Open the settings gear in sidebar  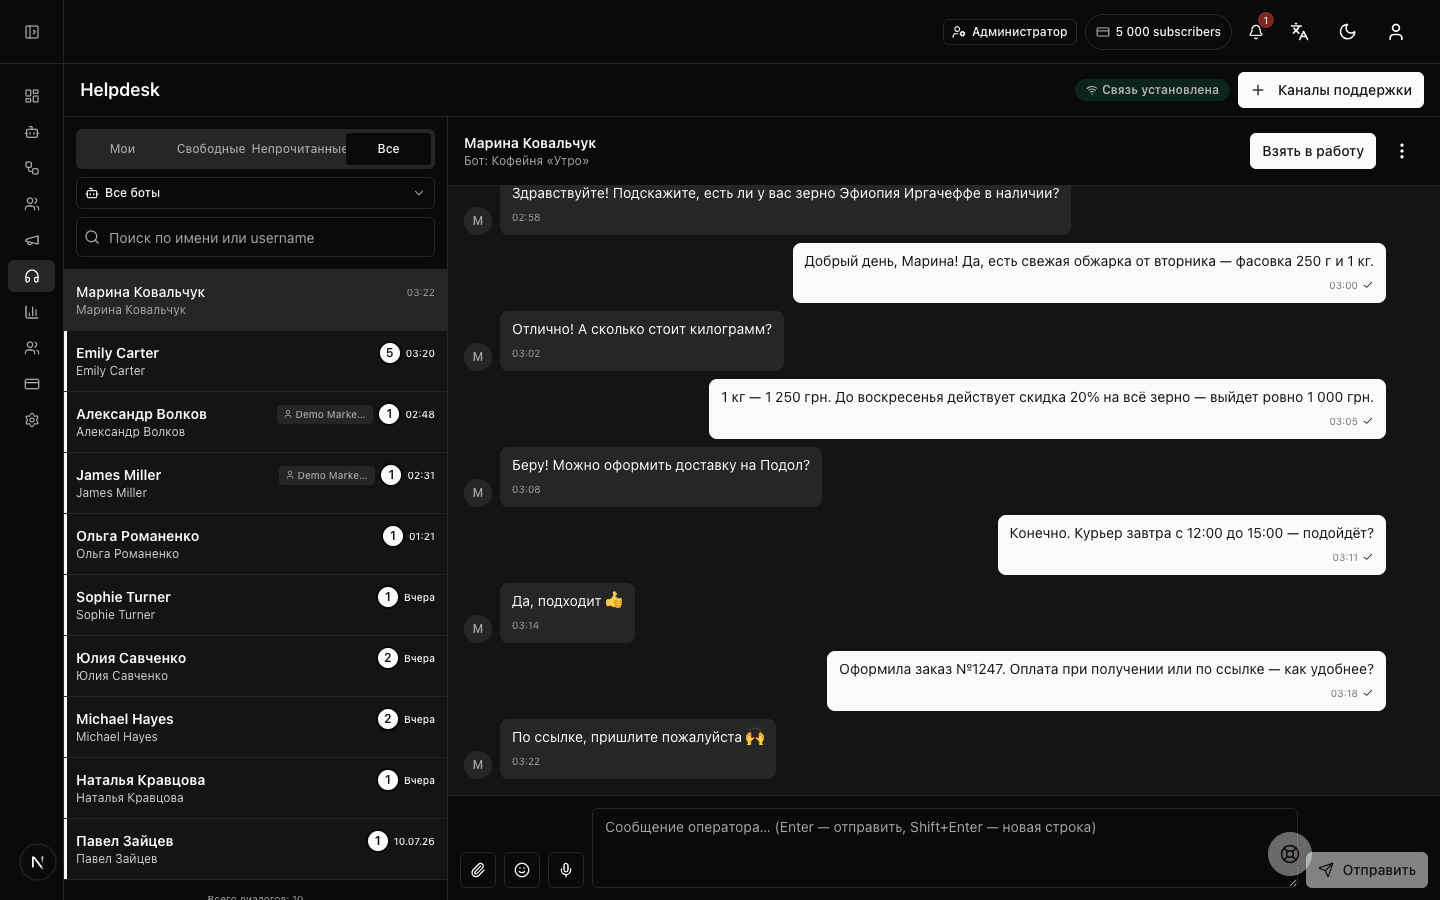tap(32, 420)
